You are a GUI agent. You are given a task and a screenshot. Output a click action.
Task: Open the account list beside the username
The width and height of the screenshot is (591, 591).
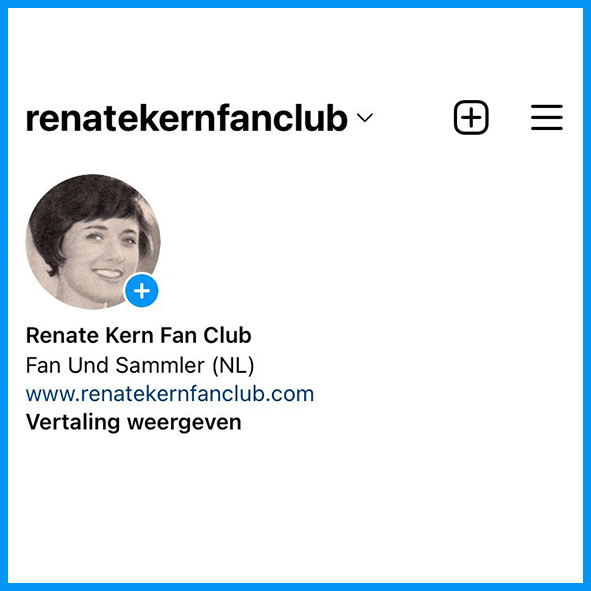pos(364,118)
